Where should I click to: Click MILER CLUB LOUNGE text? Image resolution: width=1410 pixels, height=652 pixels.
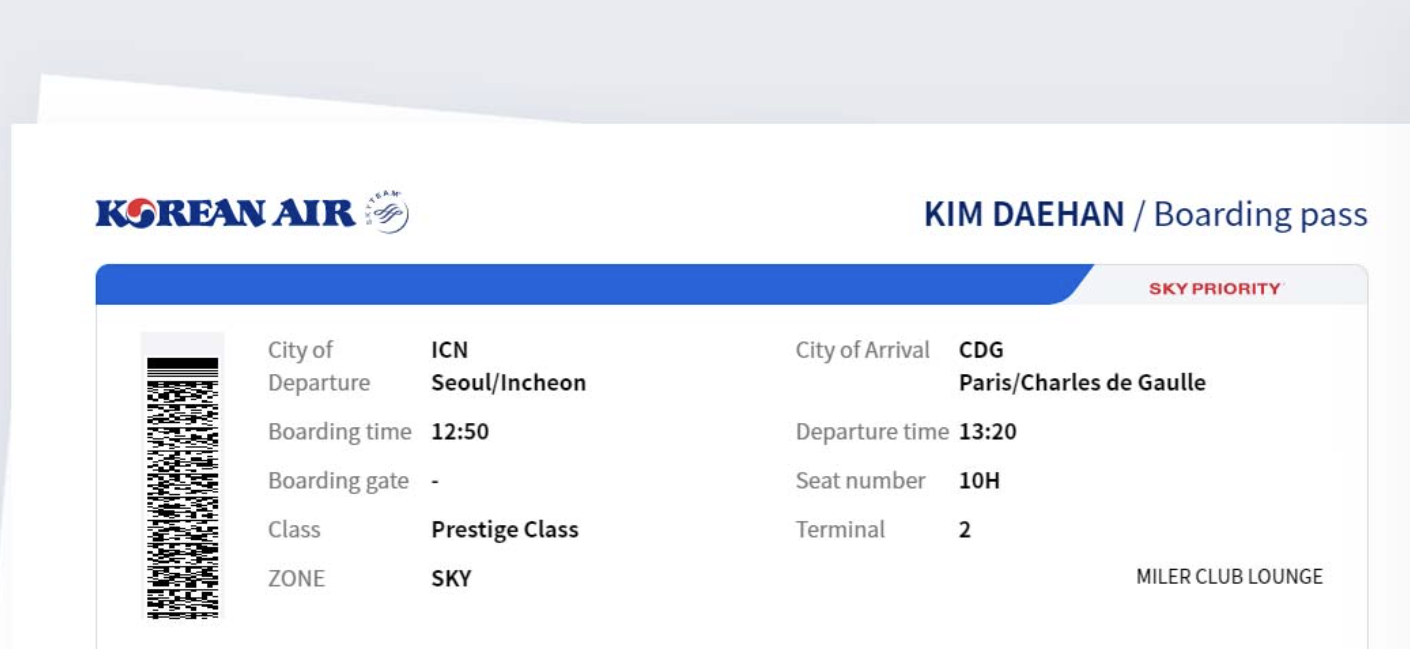1229,577
